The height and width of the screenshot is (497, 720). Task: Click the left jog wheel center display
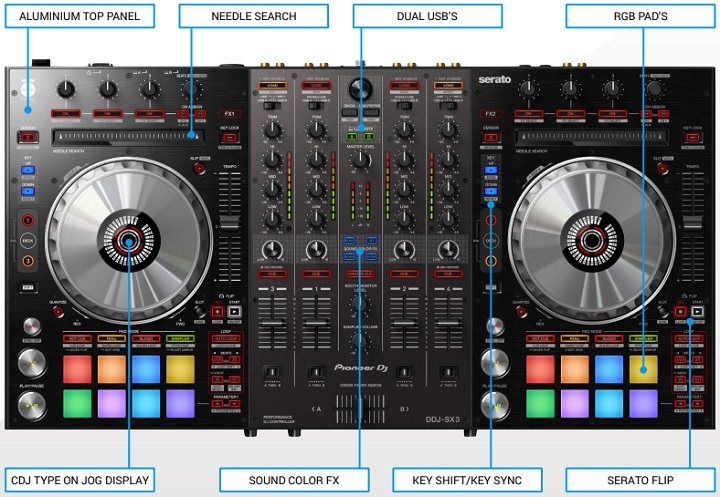click(128, 241)
